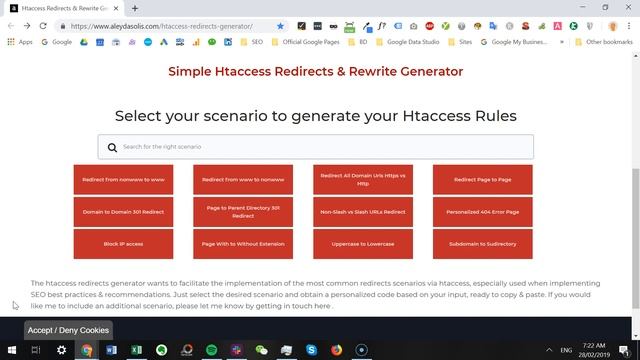Open the Chrome three-dot menu
This screenshot has width=640, height=360.
(x=629, y=26)
